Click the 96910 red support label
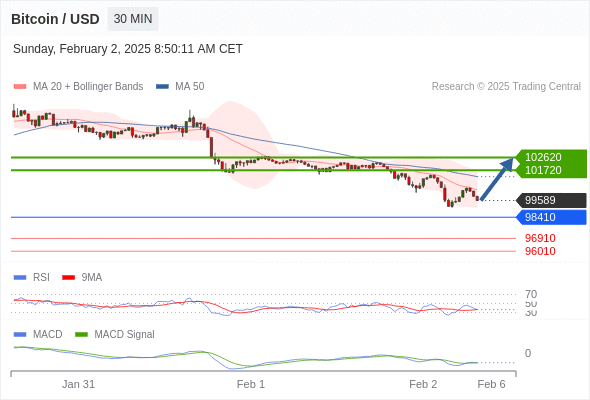Image resolution: width=590 pixels, height=400 pixels. (x=540, y=238)
